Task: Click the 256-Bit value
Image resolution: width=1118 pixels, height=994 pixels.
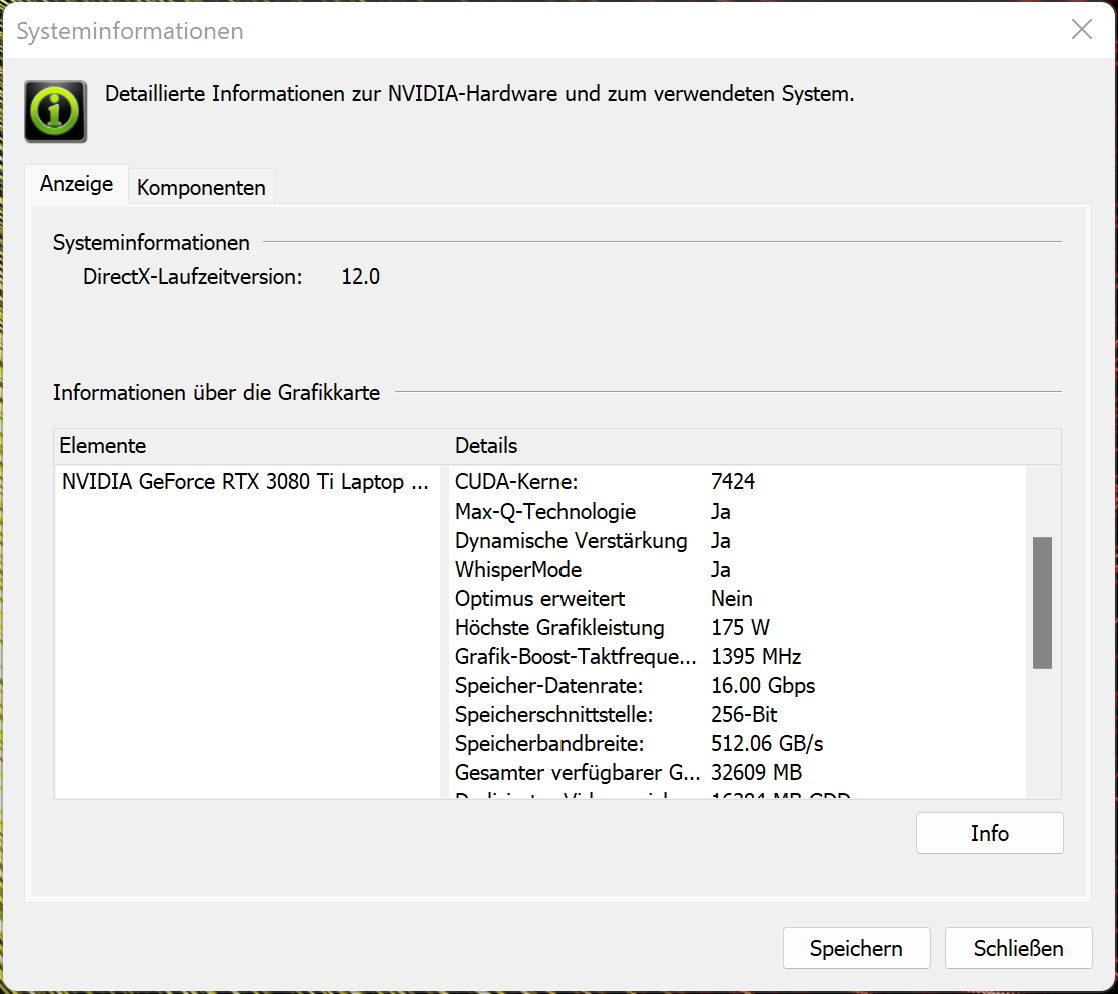Action: pos(744,714)
